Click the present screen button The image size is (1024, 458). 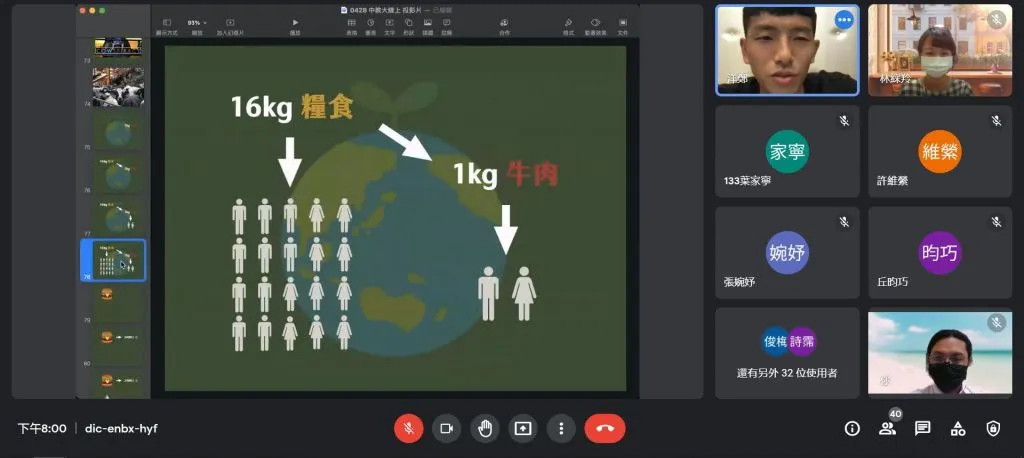coord(523,428)
